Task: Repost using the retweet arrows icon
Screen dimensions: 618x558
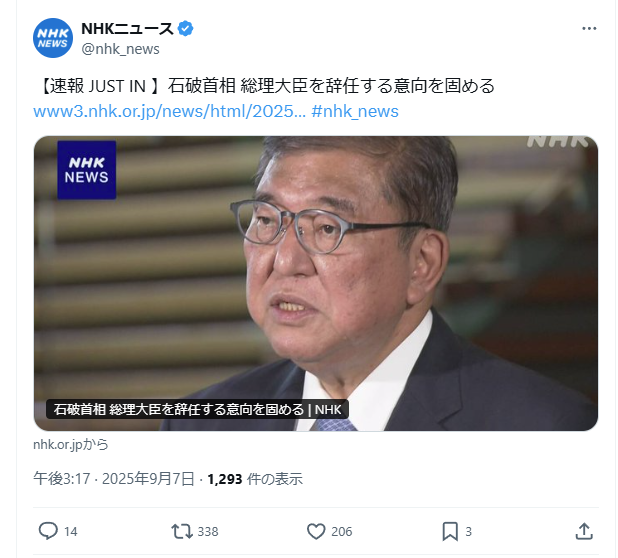Action: coord(182,531)
